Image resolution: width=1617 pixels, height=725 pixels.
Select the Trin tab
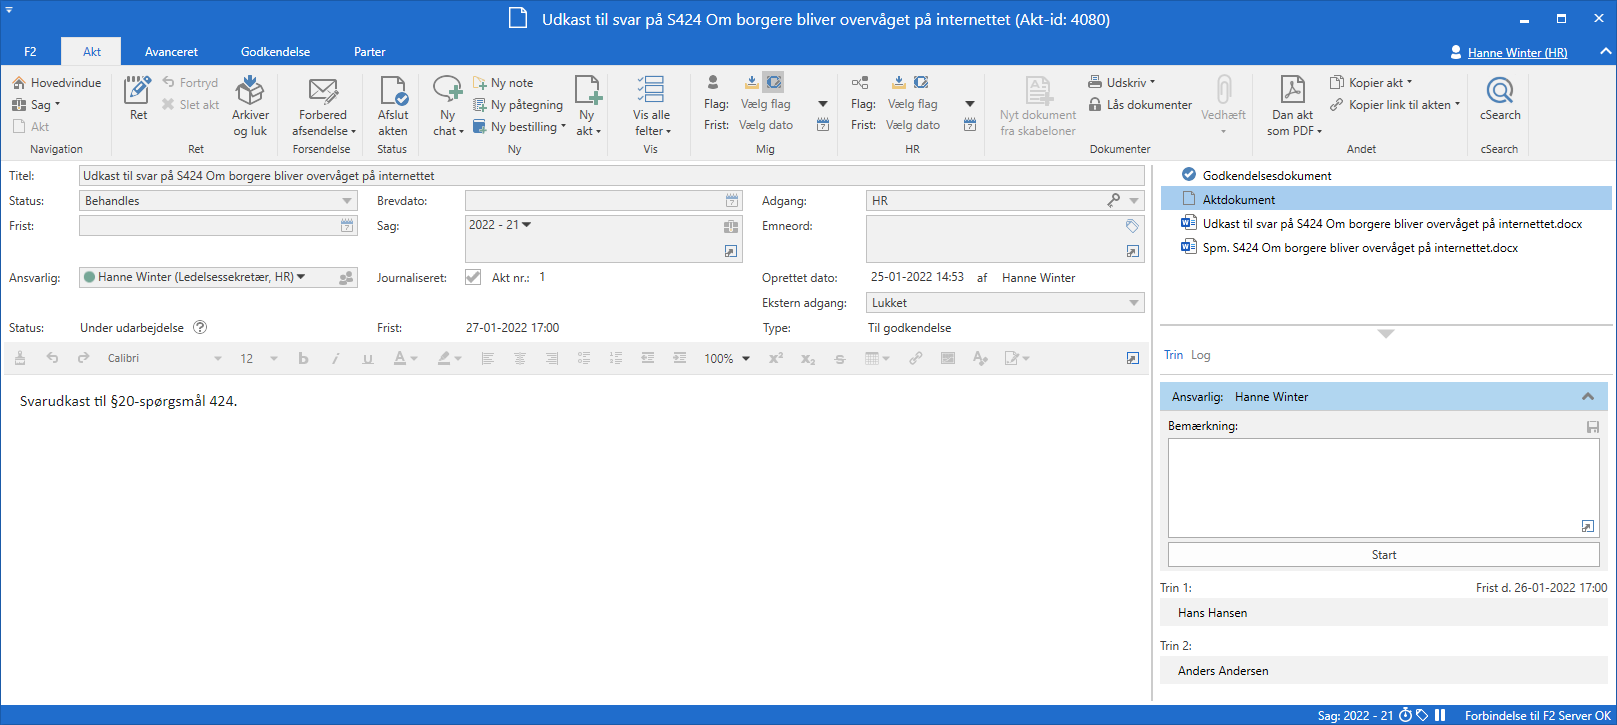tap(1173, 355)
